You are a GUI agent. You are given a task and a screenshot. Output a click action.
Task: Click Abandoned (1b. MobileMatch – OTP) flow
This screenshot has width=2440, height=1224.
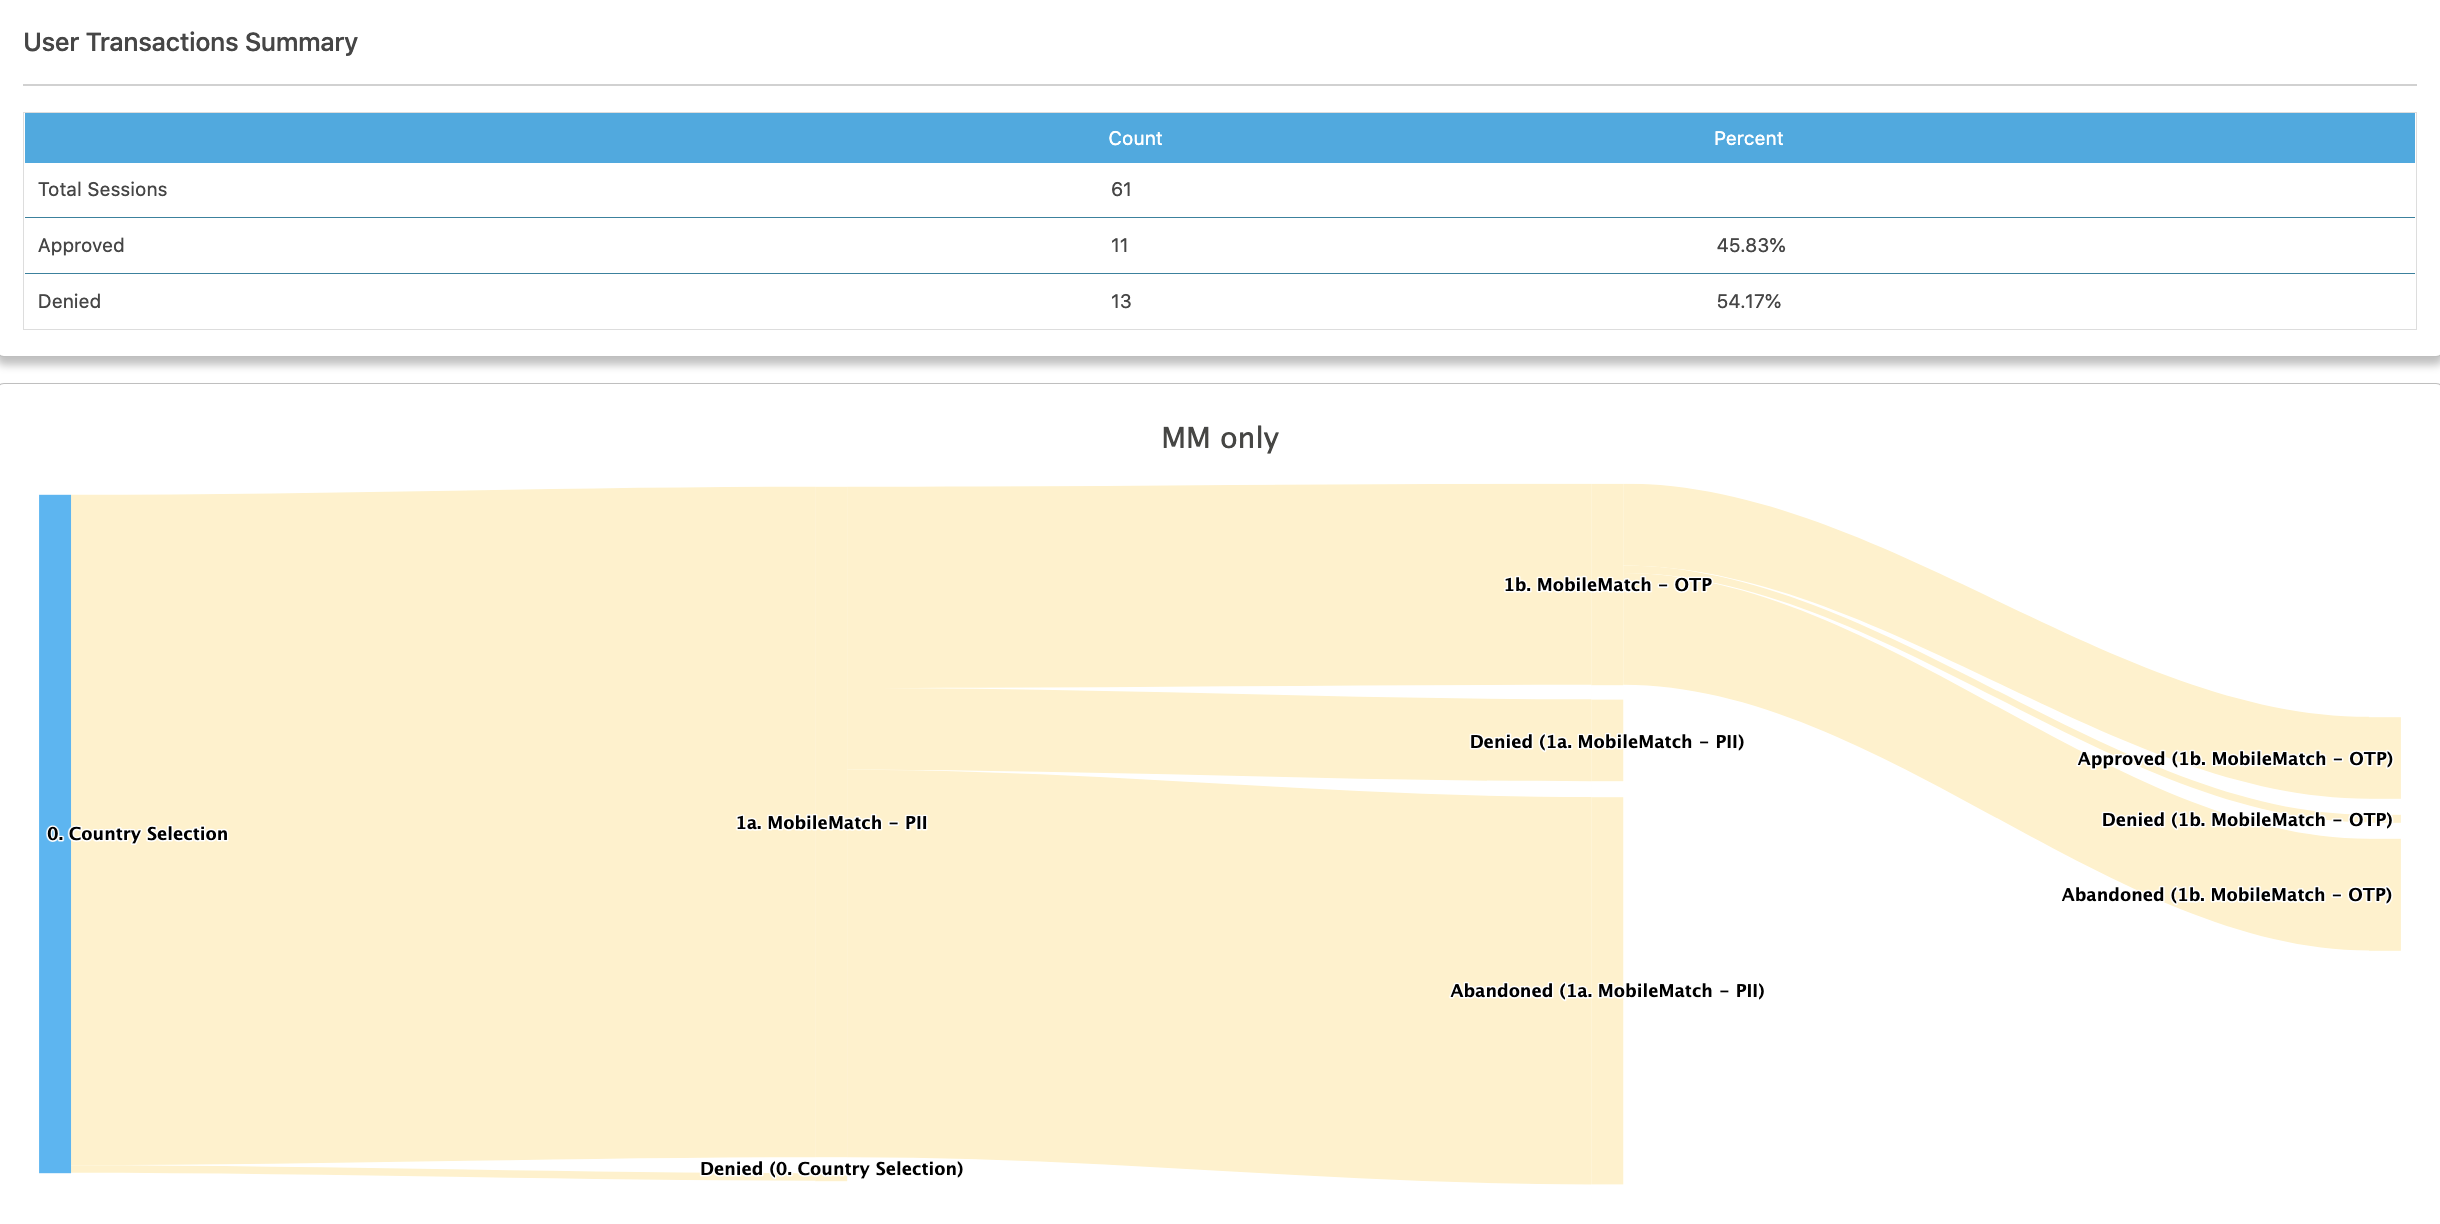[x=2226, y=894]
